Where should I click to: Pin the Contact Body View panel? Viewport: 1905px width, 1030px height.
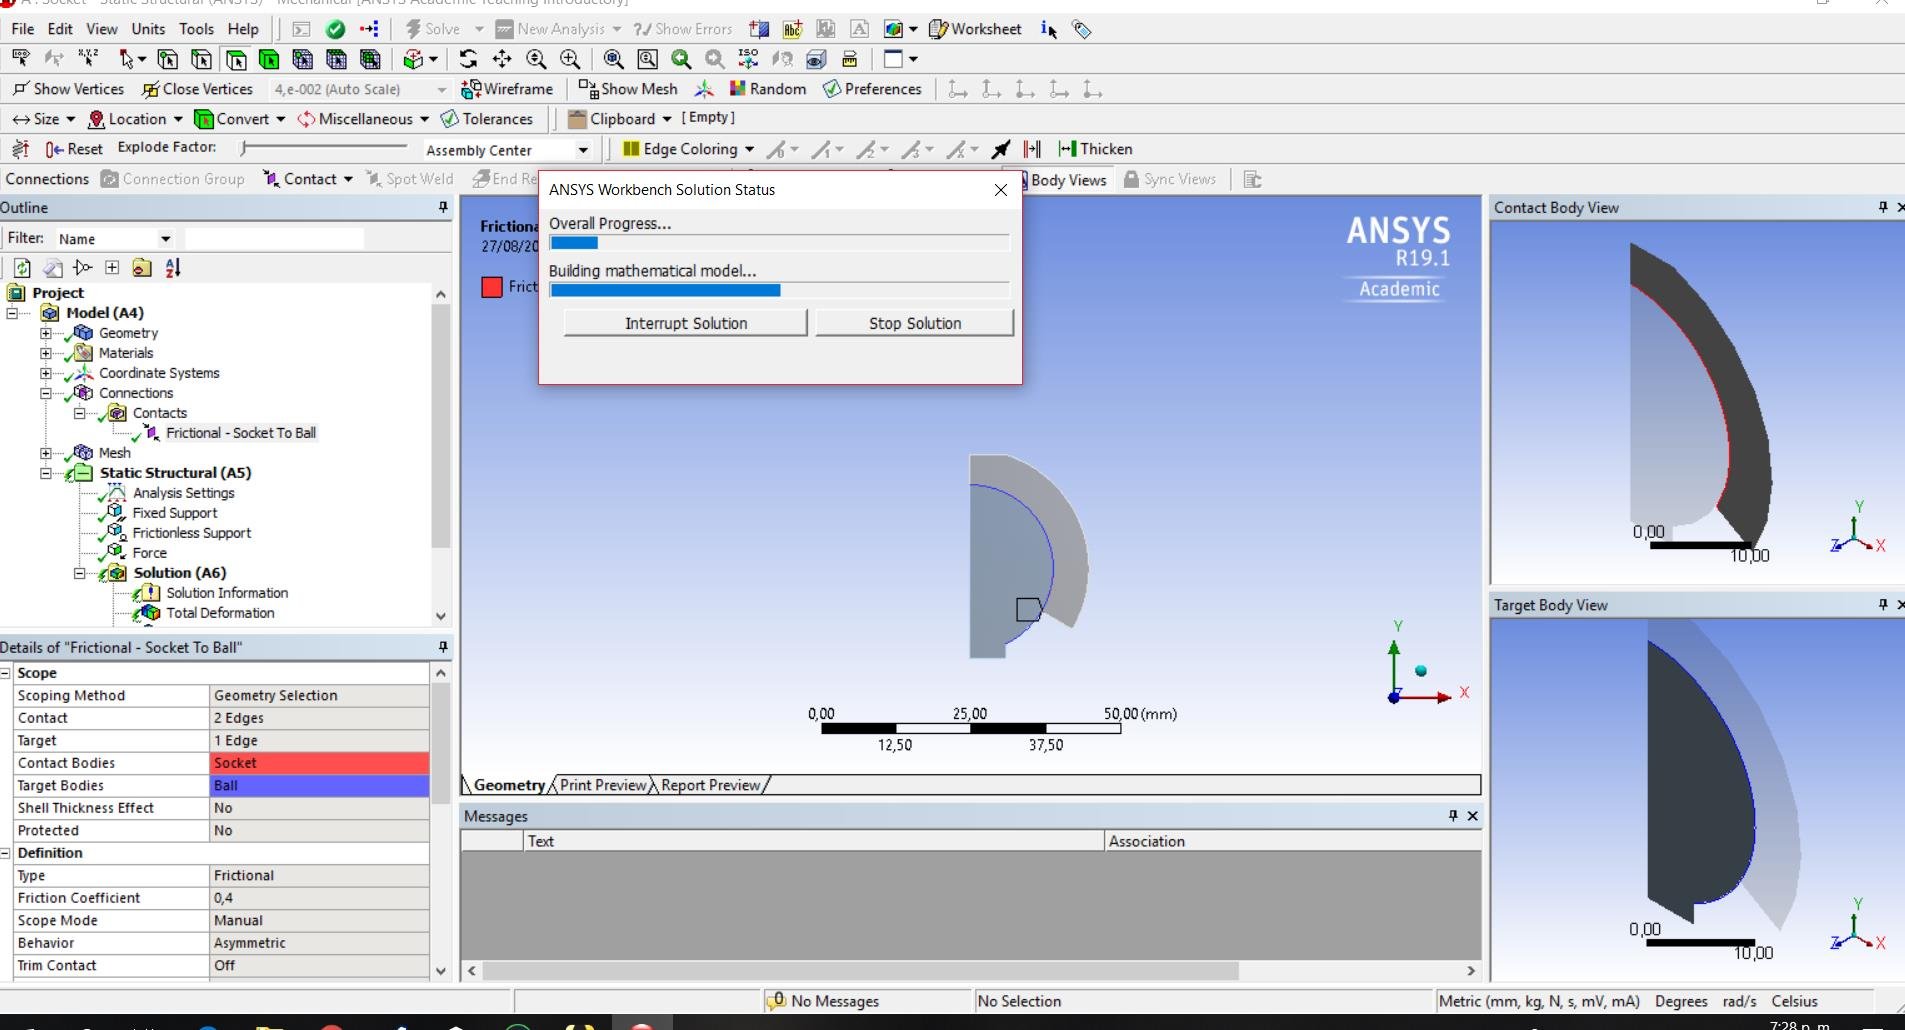point(1883,207)
